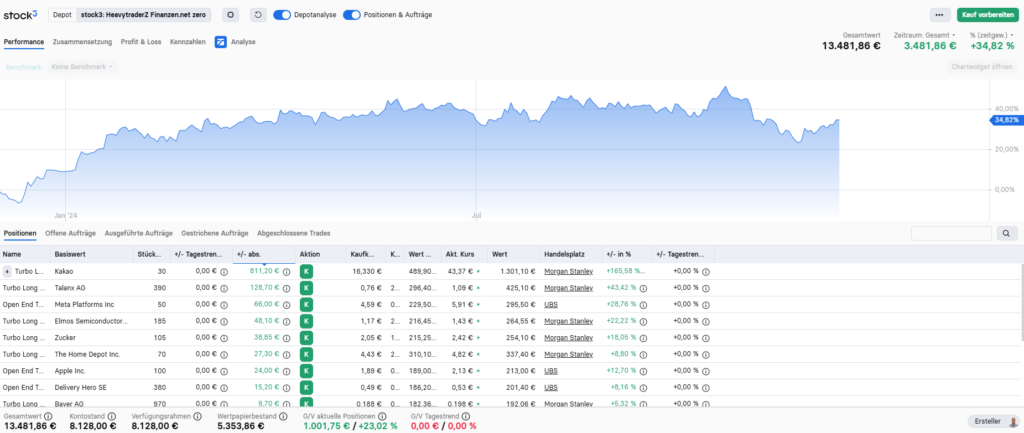This screenshot has height=433, width=1024.
Task: Click info icon next to Kakao 811,20 €
Action: [x=286, y=271]
